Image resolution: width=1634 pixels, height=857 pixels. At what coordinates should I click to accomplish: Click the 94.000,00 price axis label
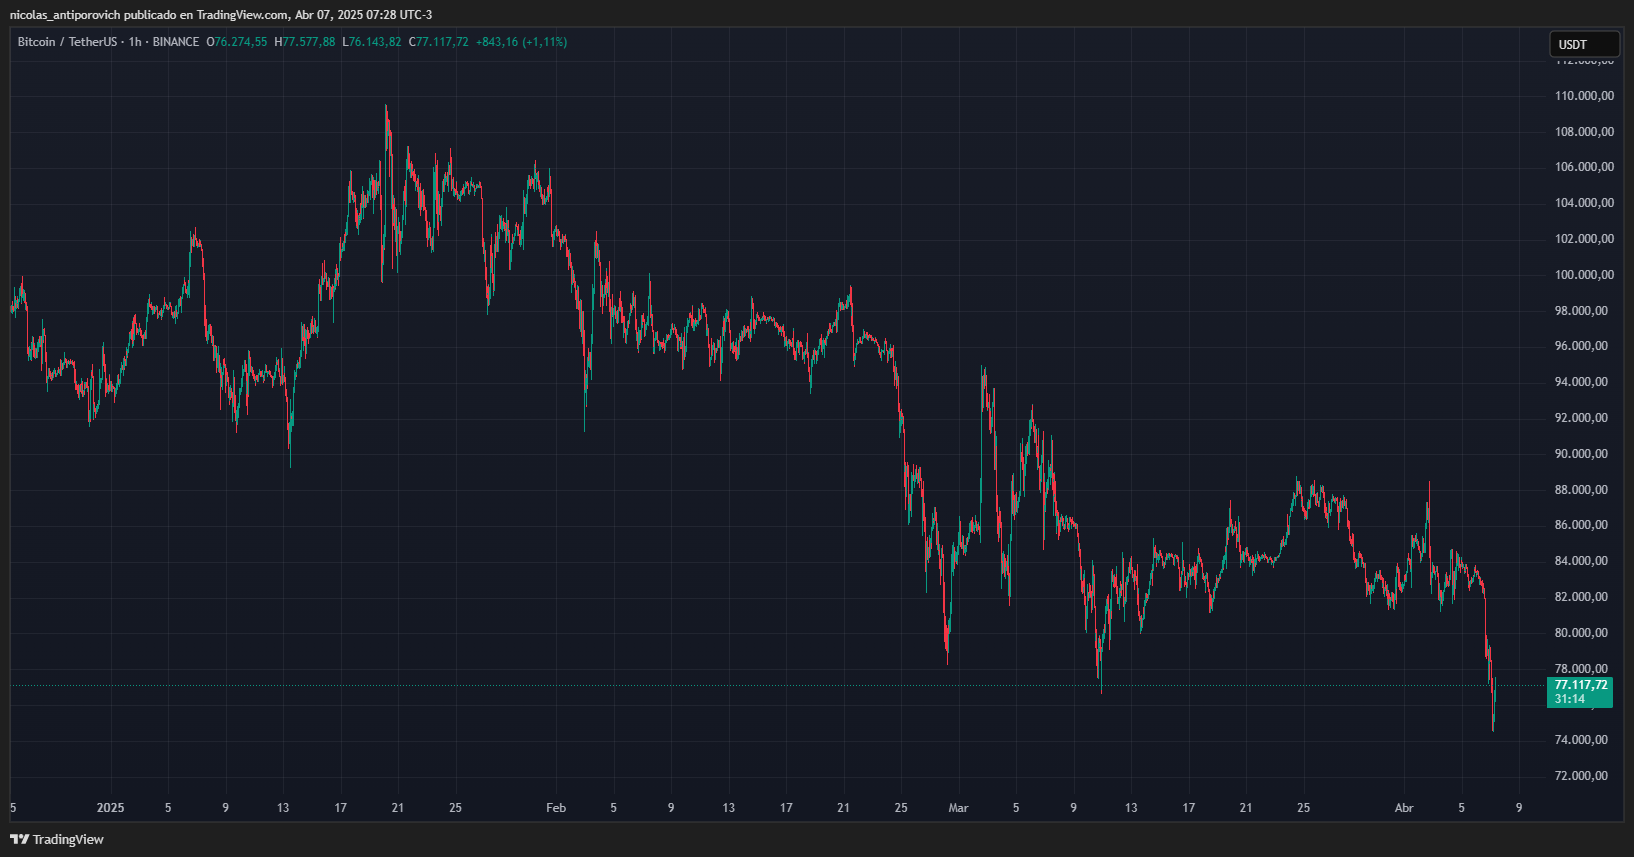[x=1581, y=382]
